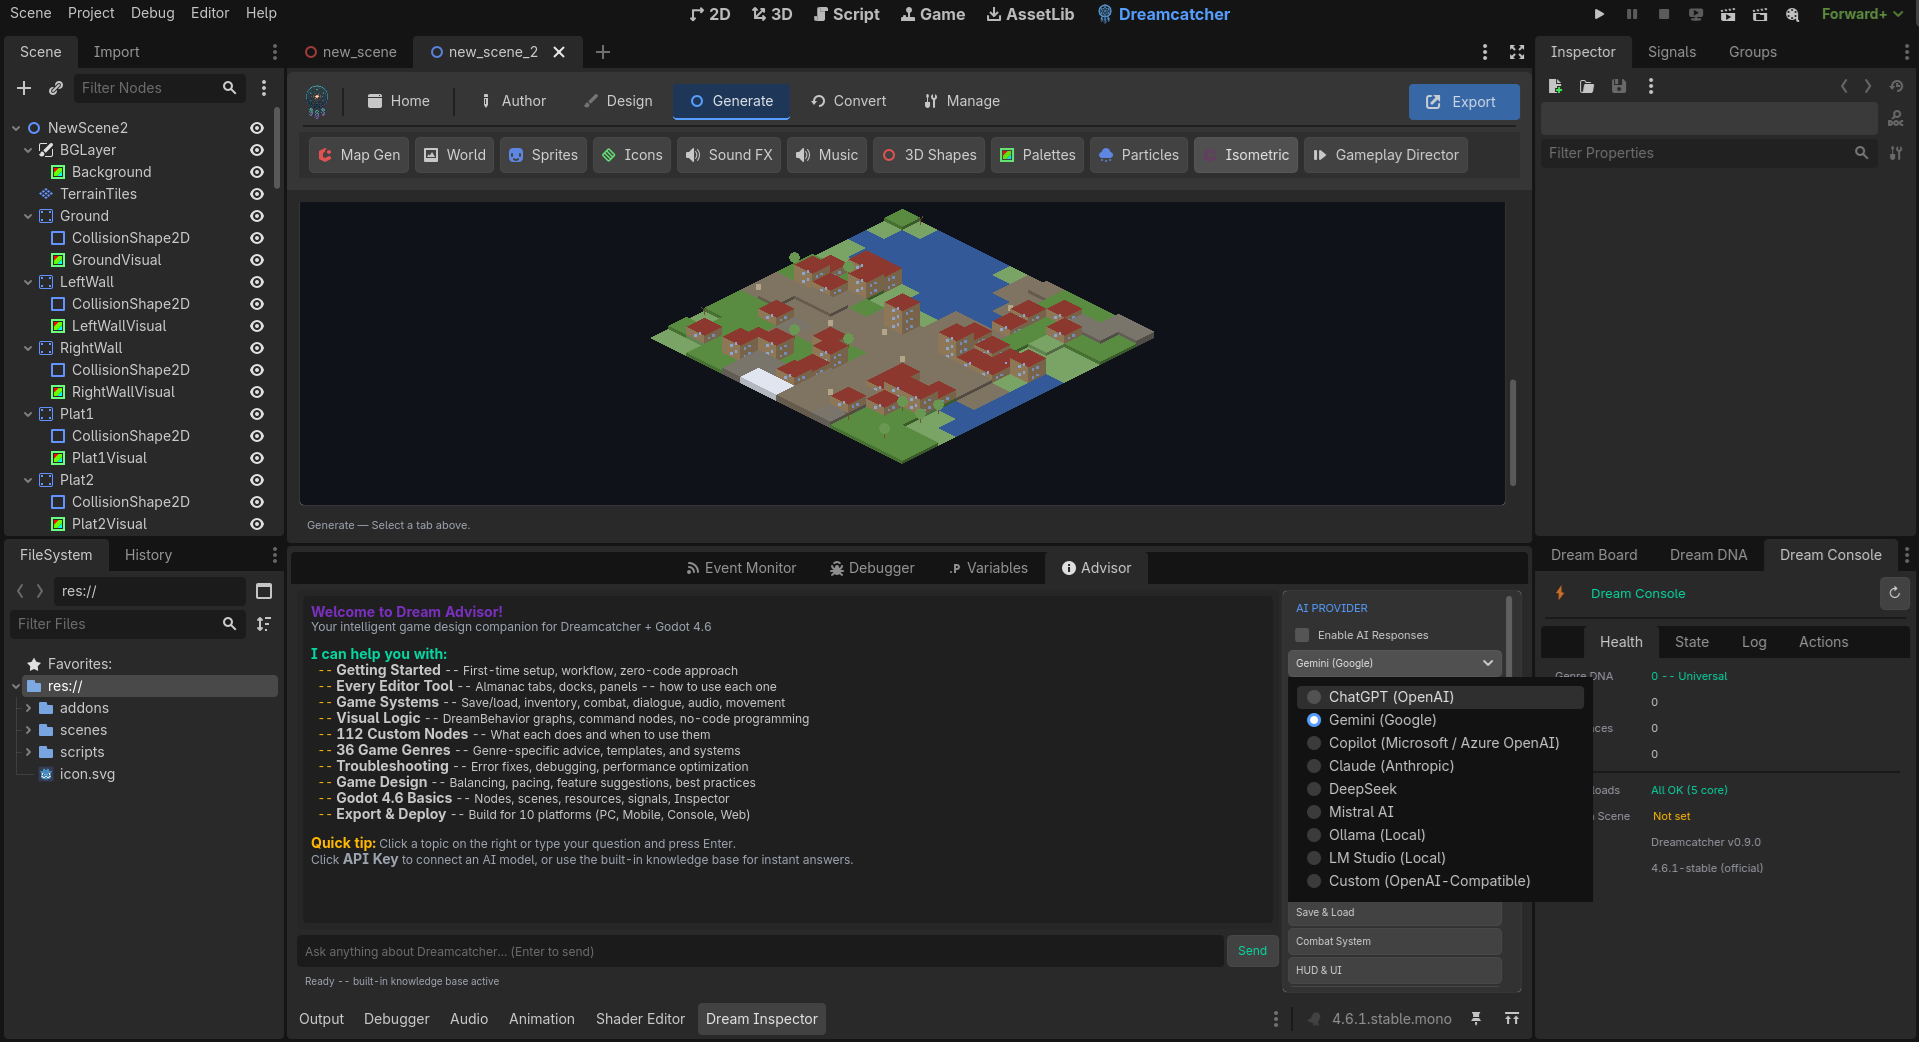Click the Ask anything Dreamcatcher input

pyautogui.click(x=760, y=951)
